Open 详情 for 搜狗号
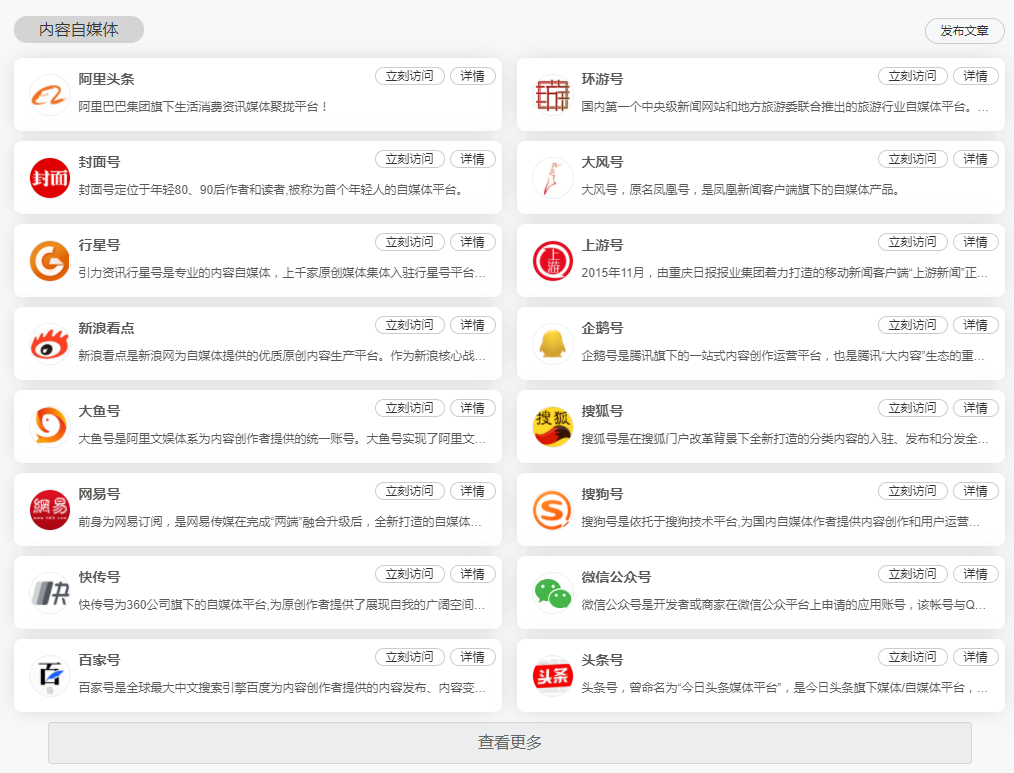Image resolution: width=1014 pixels, height=773 pixels. click(976, 491)
